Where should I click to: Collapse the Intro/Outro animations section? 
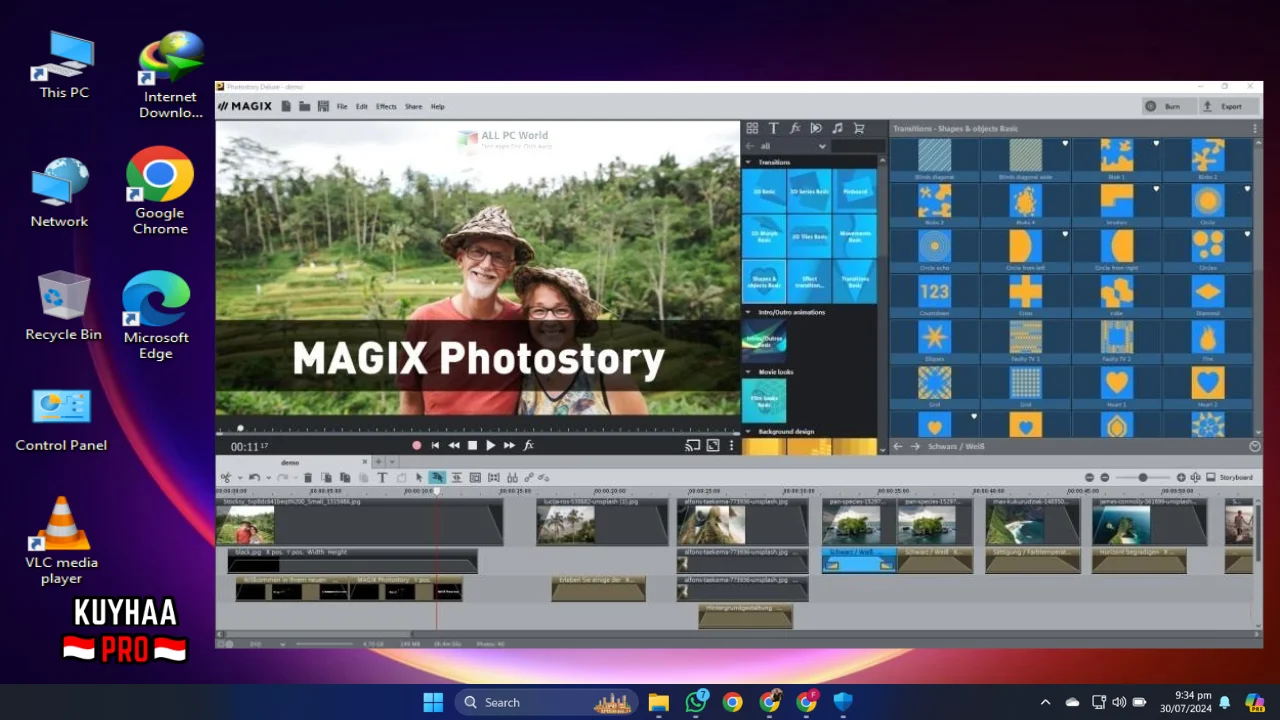(749, 312)
